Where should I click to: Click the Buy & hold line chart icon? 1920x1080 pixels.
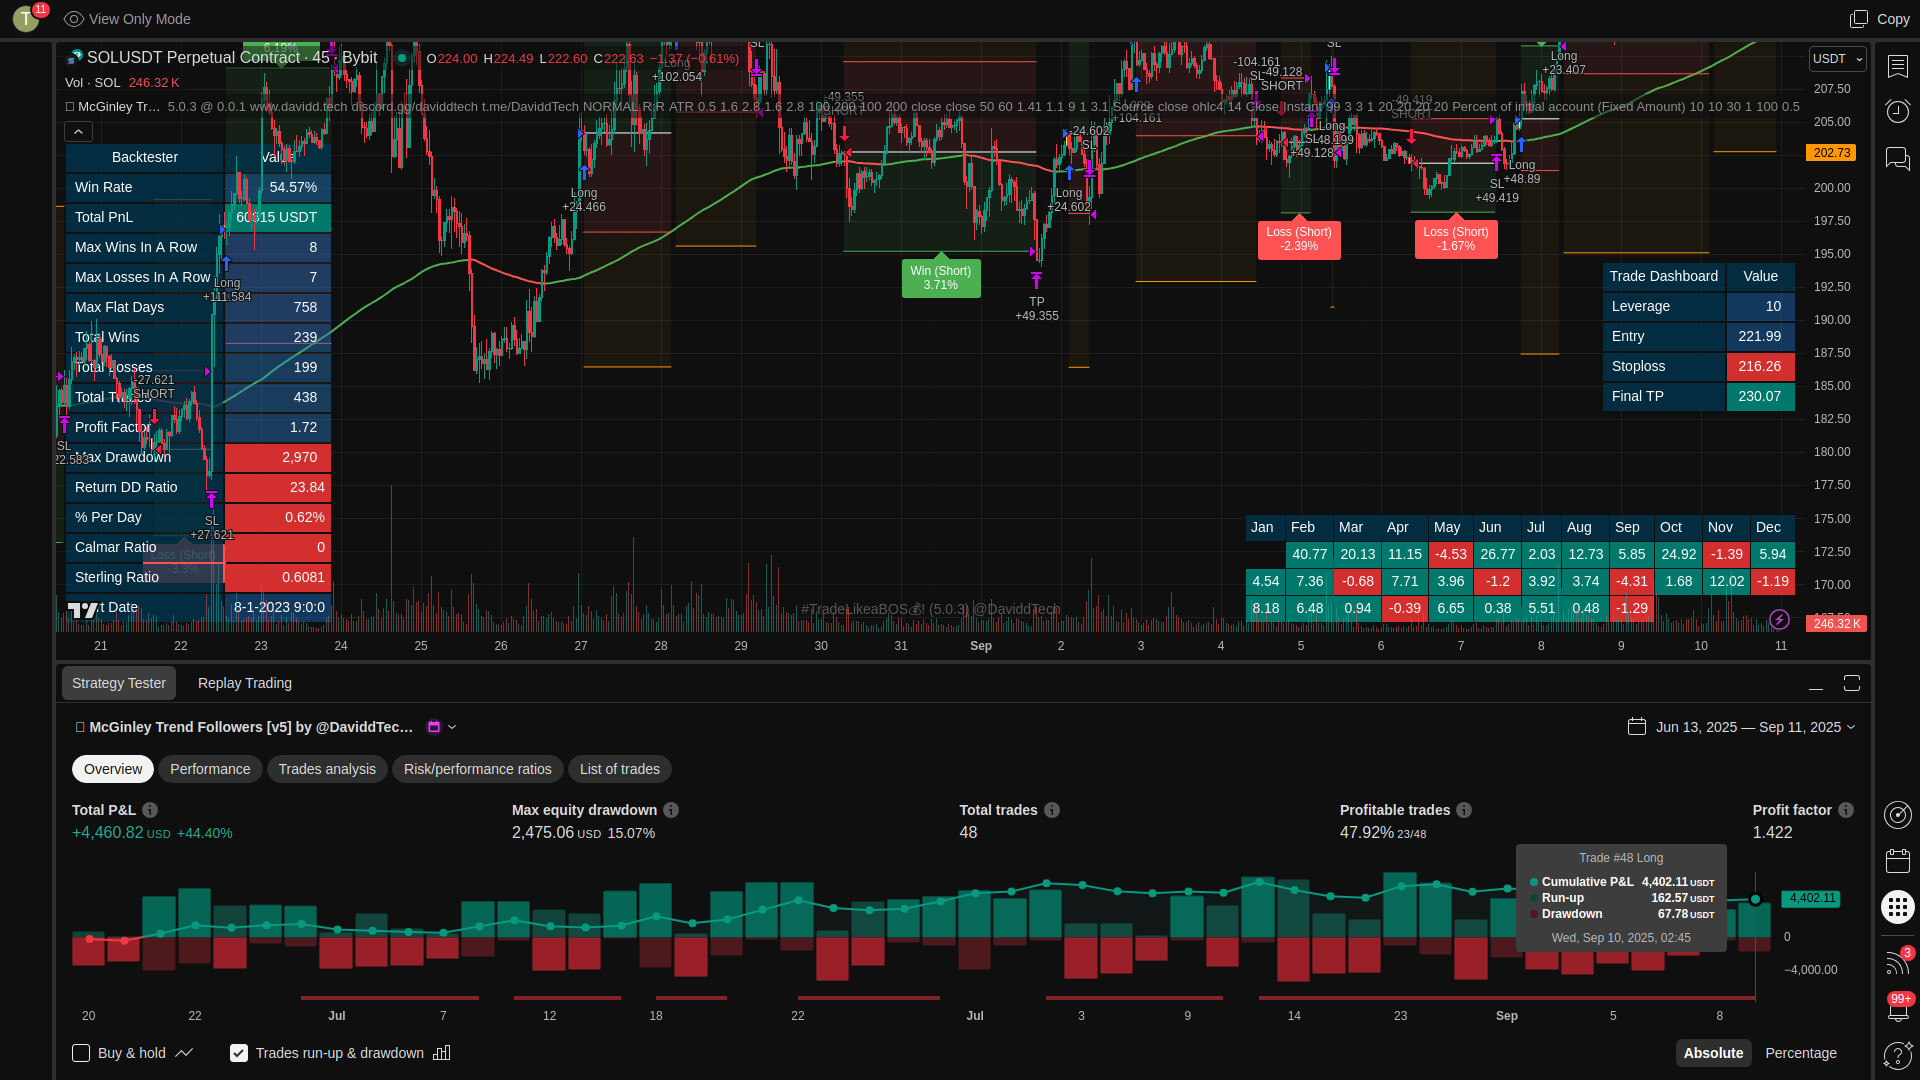184,1053
